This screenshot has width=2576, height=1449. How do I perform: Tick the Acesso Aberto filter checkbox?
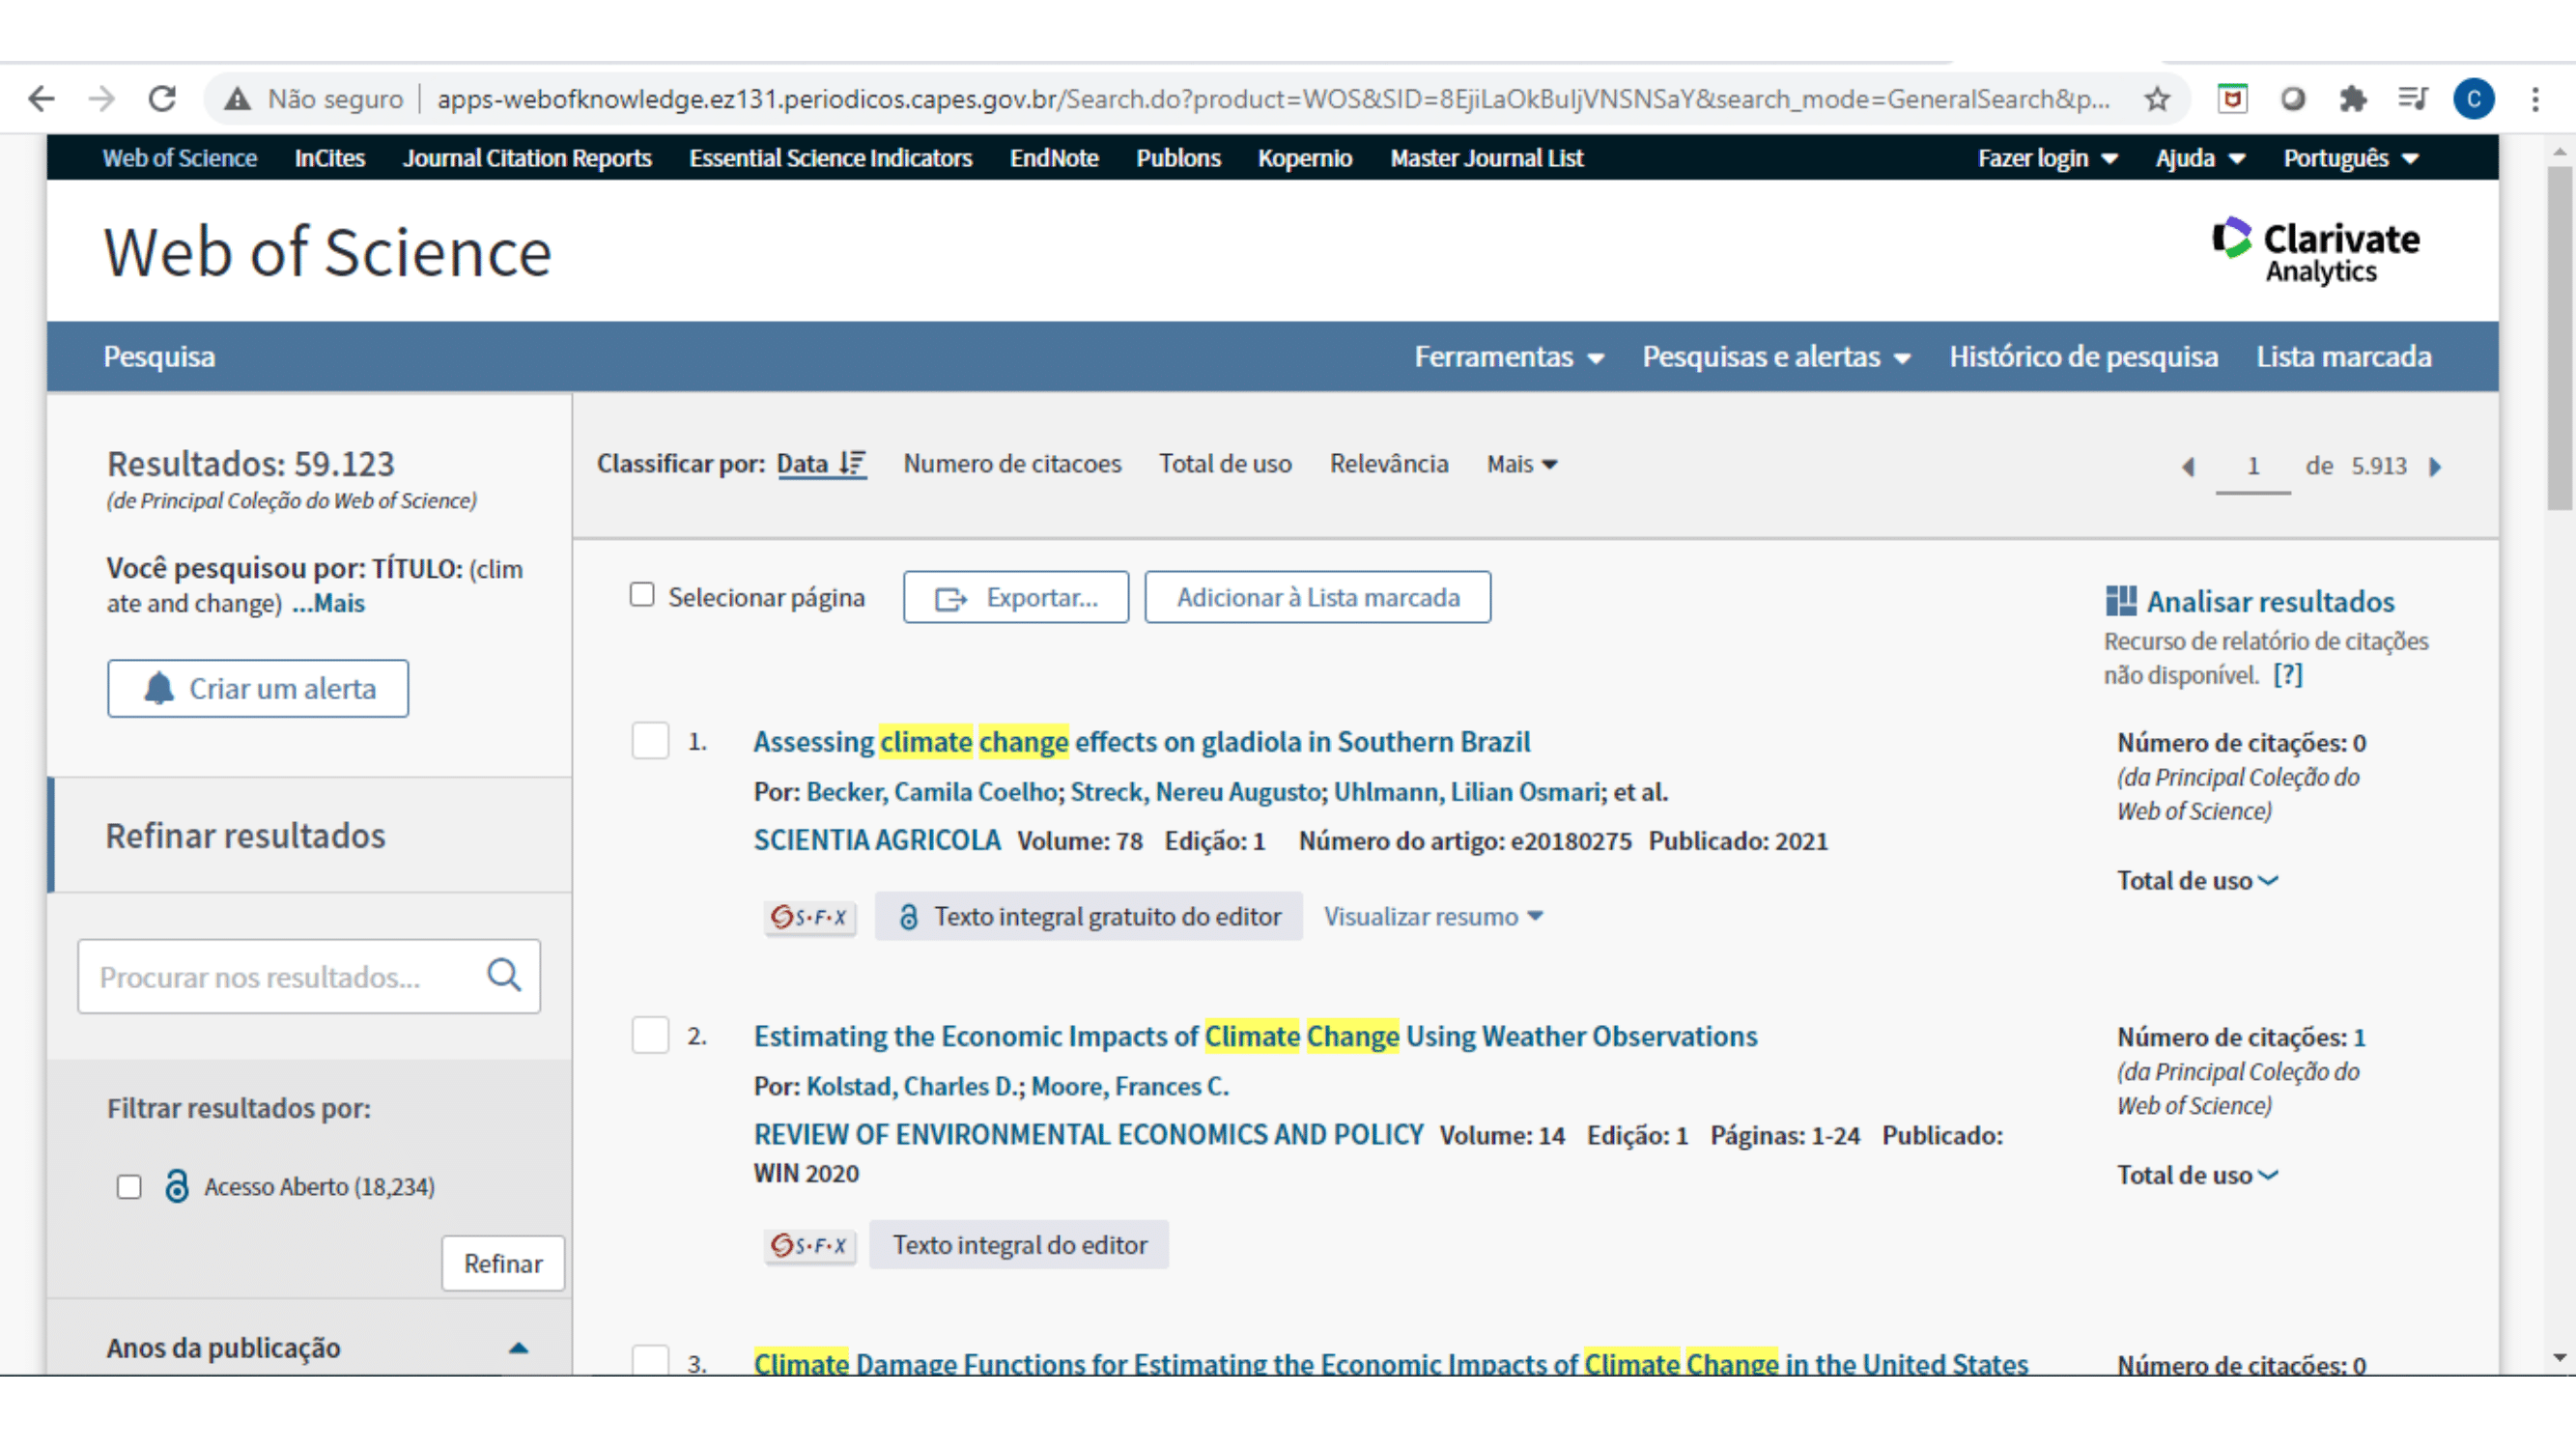[129, 1187]
